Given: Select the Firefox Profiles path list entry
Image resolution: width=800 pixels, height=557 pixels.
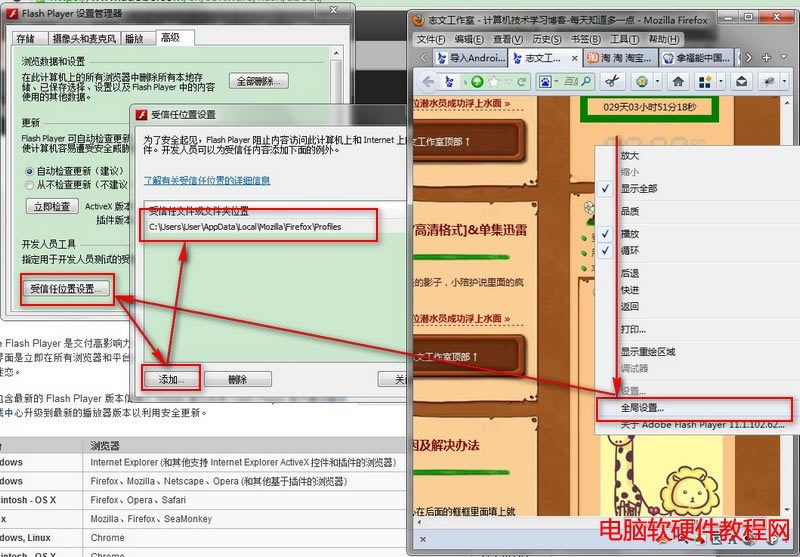Looking at the screenshot, I should (245, 227).
